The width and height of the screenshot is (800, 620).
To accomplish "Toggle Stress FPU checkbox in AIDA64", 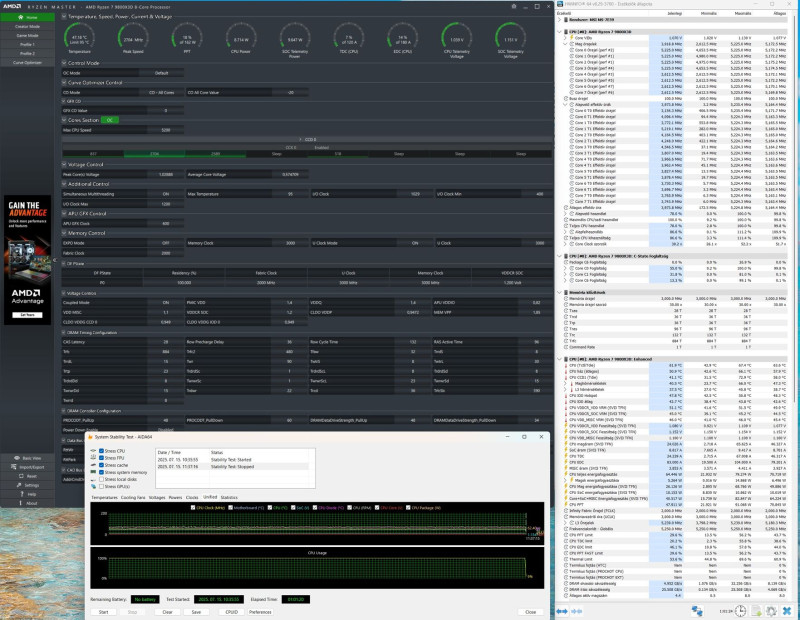I will click(102, 458).
